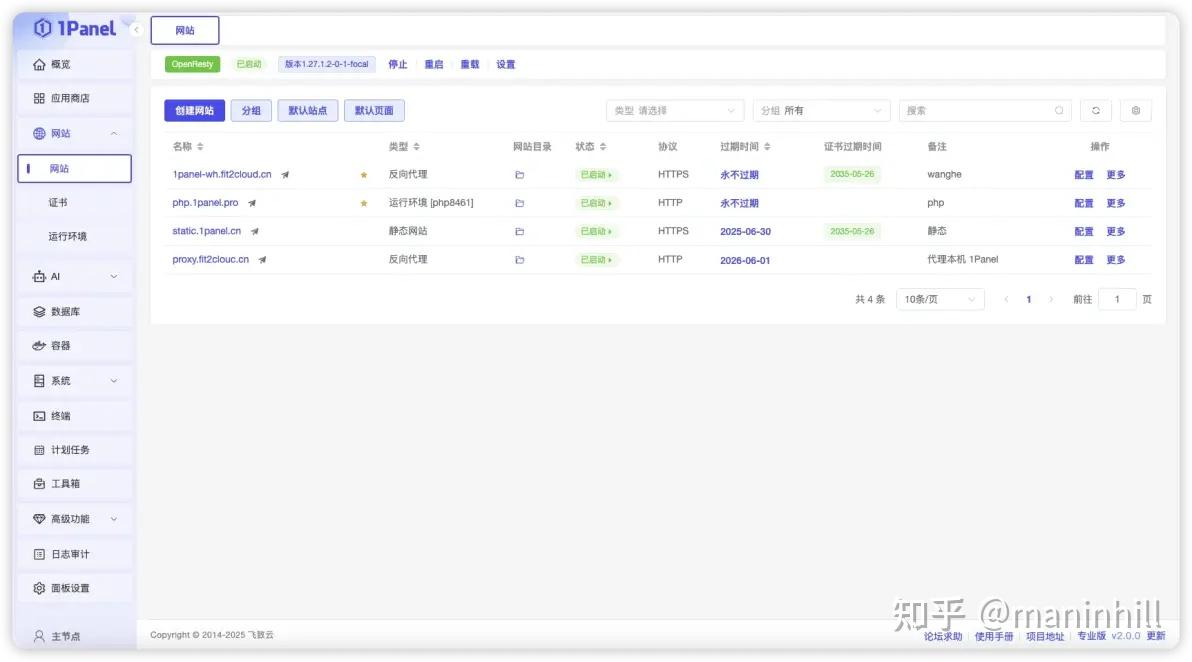1192x662 pixels.
Task: Select the 网站 tab at top
Action: click(x=185, y=30)
